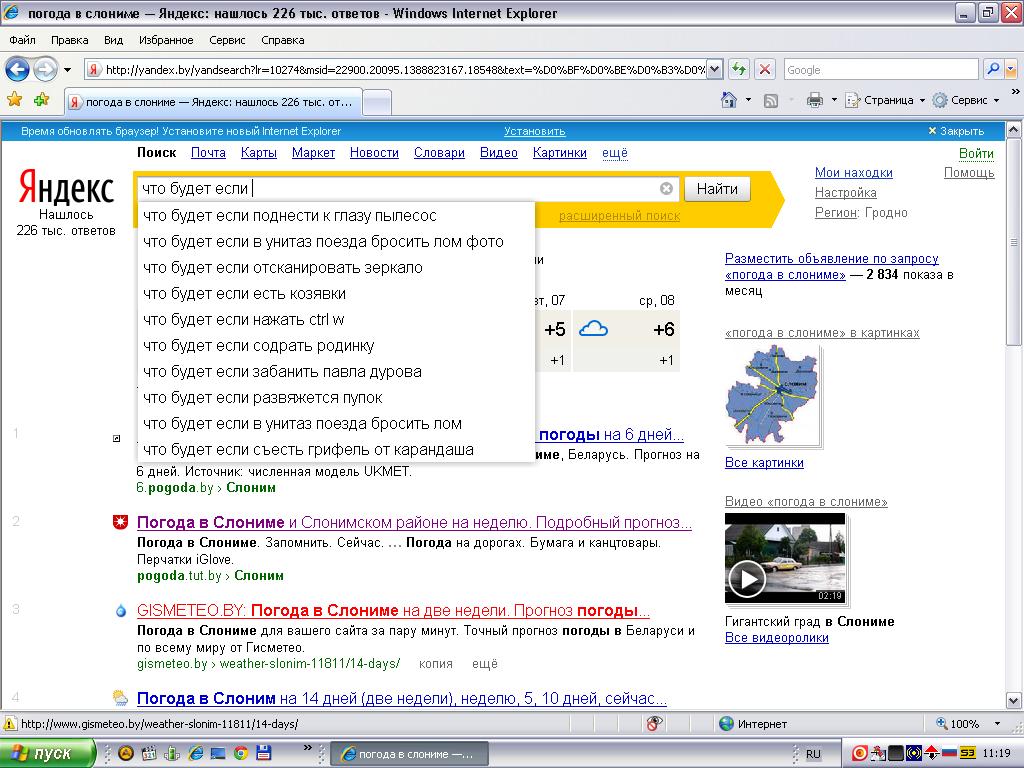The width and height of the screenshot is (1024, 768).
Task: Refresh the page using the green arrows icon
Action: tap(739, 69)
